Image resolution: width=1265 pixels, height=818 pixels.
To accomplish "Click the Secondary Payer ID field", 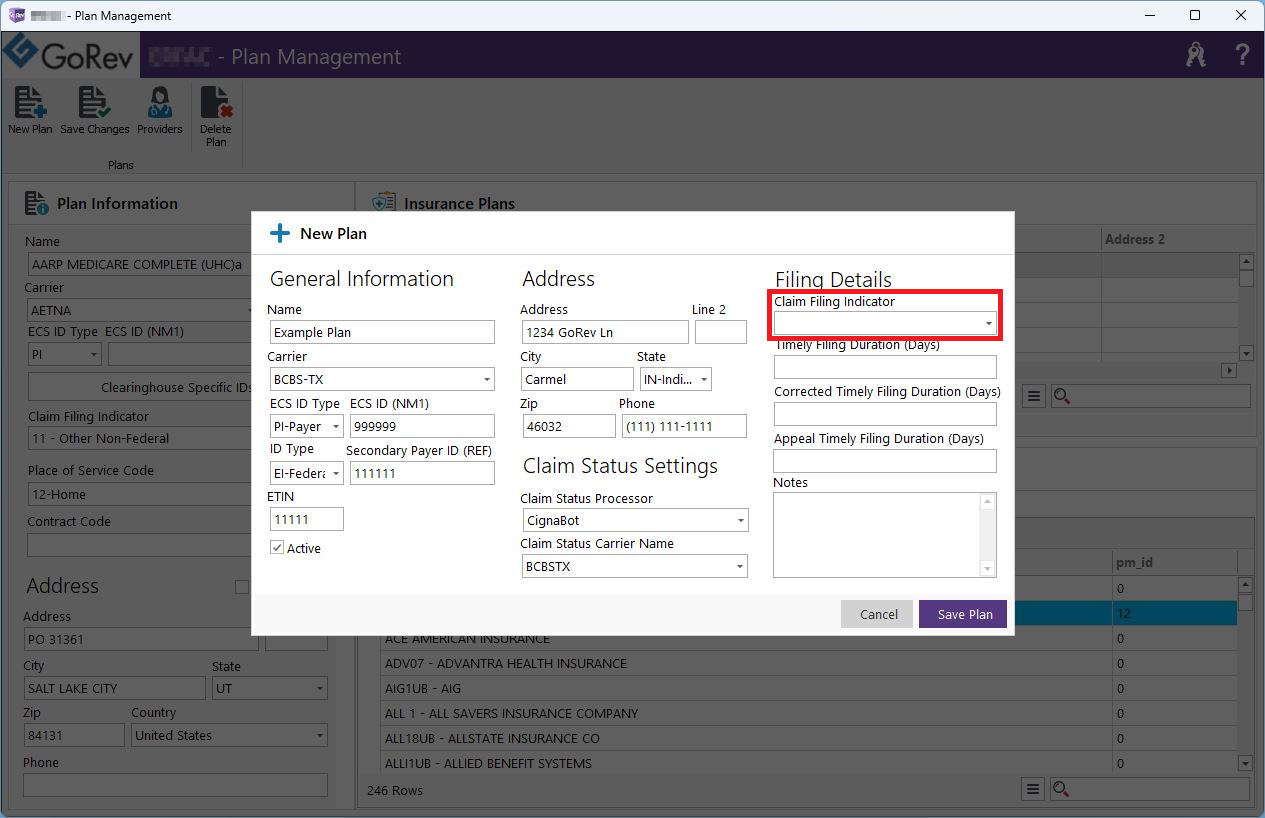I will pos(422,473).
